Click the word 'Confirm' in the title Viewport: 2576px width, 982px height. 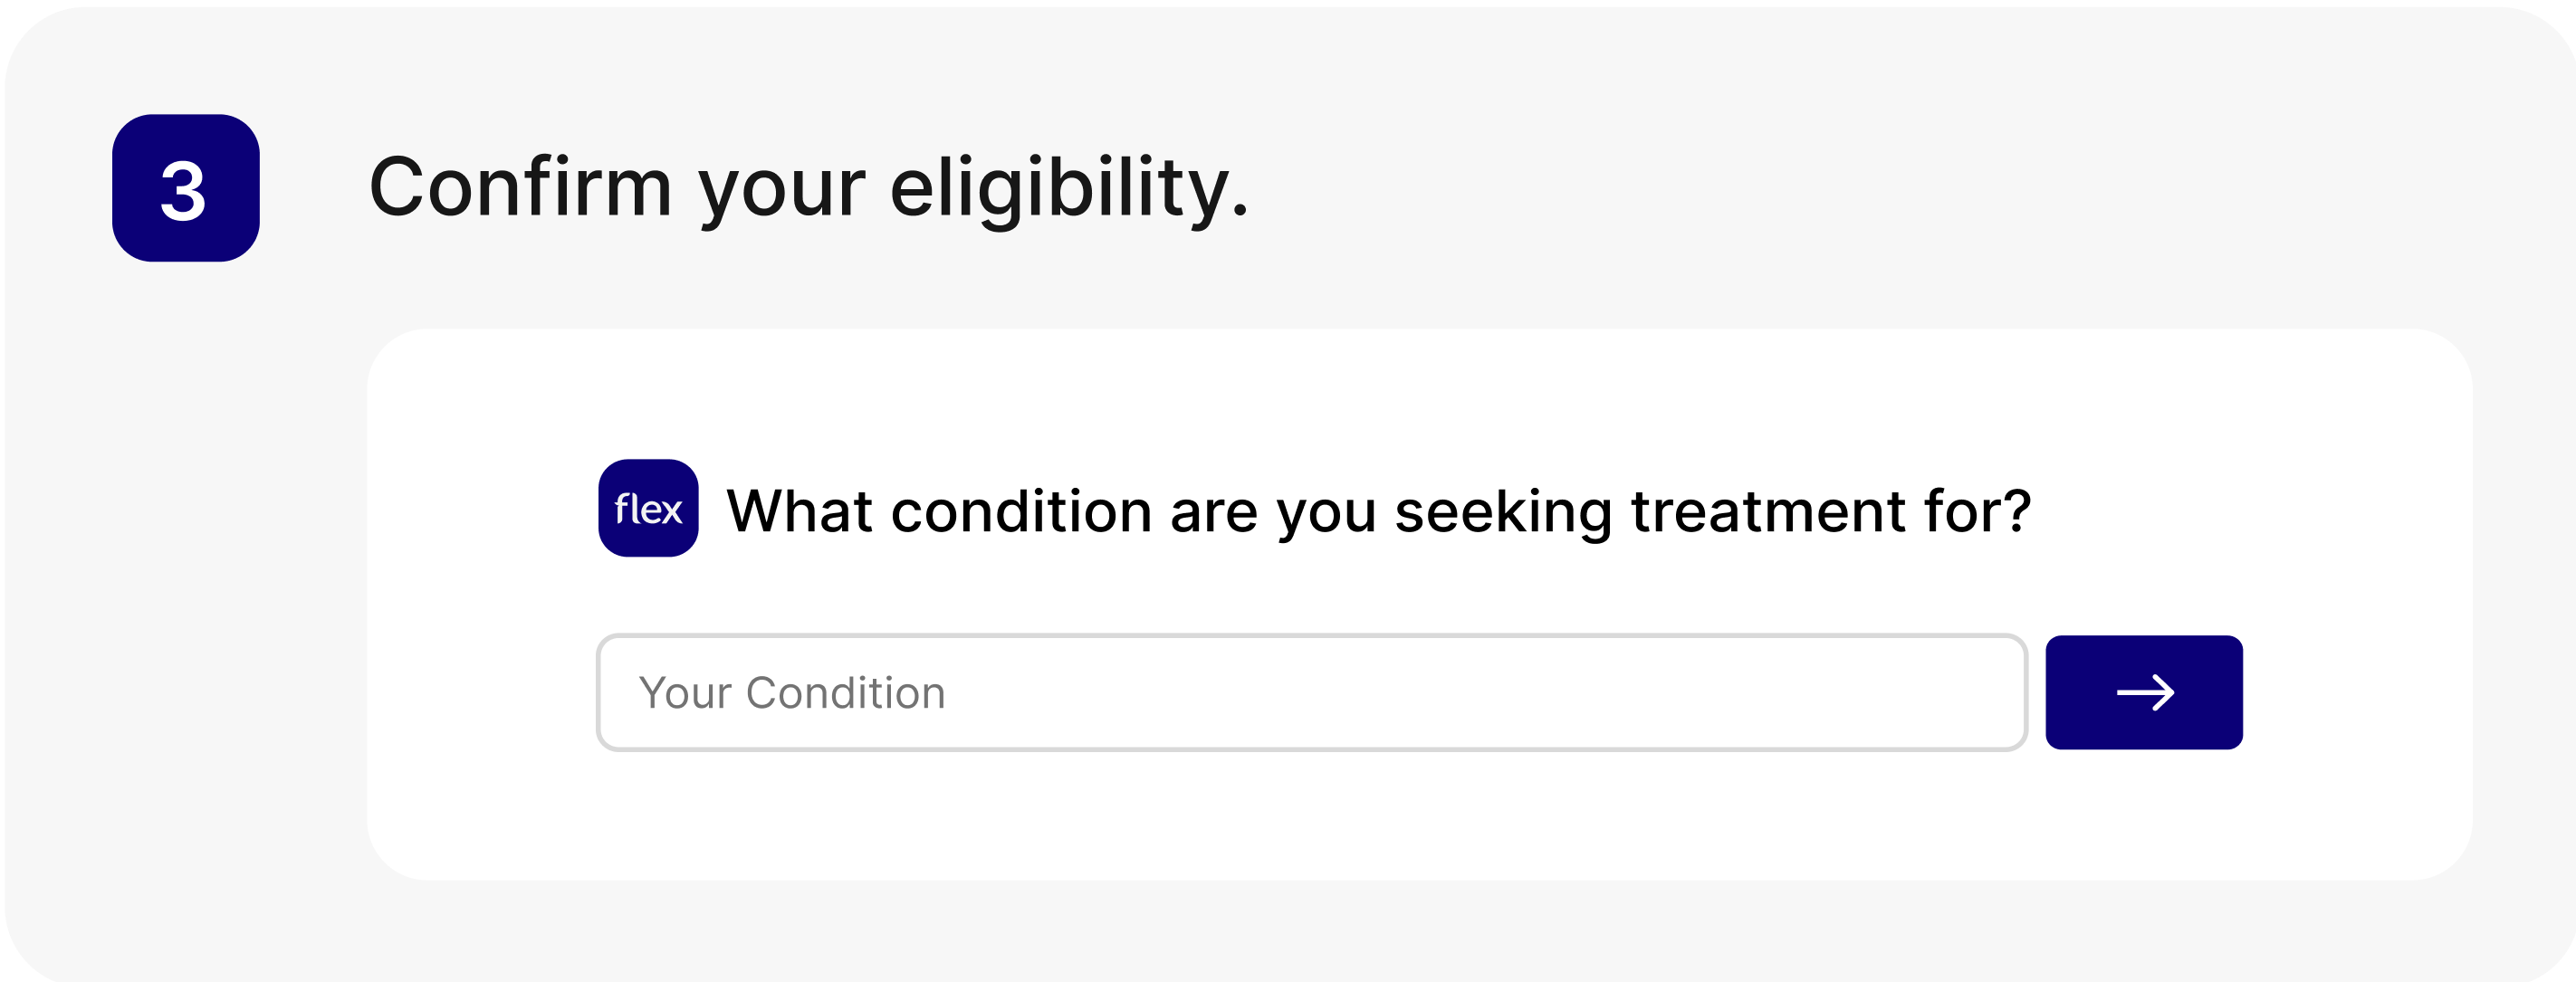[x=520, y=188]
